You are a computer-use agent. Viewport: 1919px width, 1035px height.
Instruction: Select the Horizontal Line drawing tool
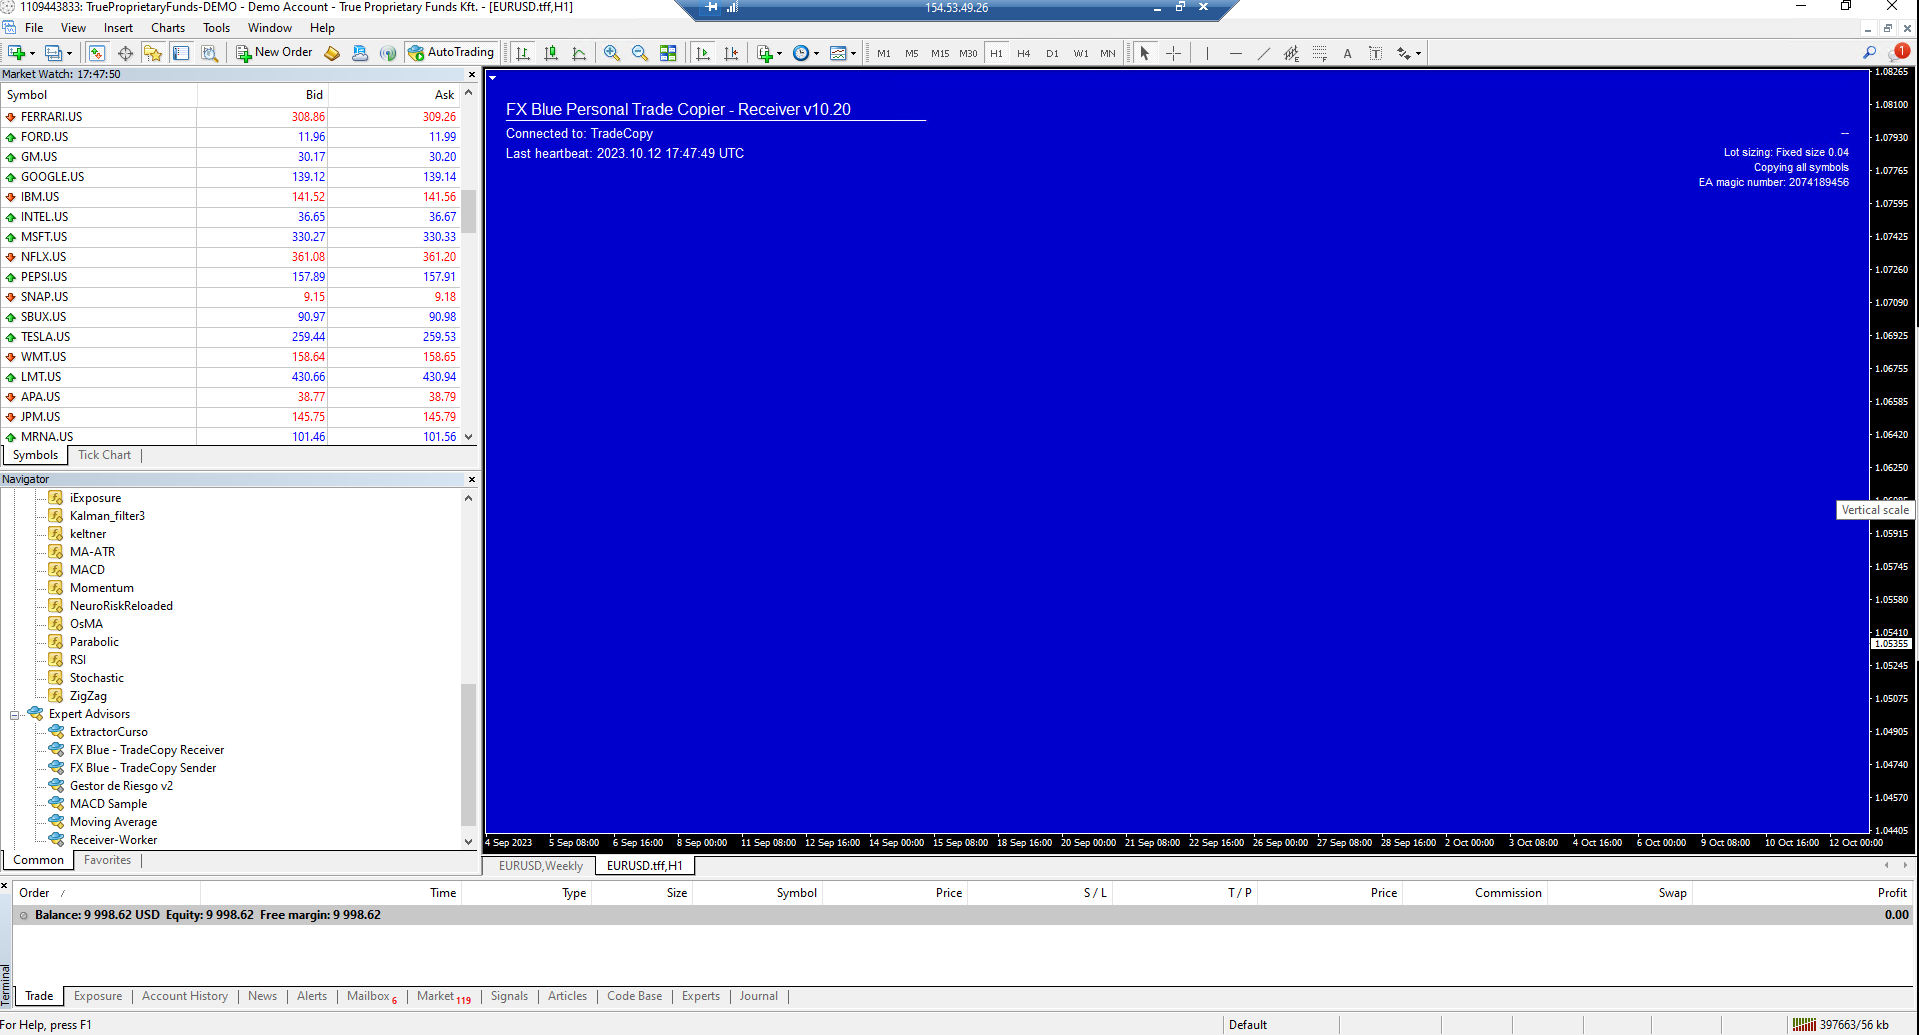(x=1237, y=53)
